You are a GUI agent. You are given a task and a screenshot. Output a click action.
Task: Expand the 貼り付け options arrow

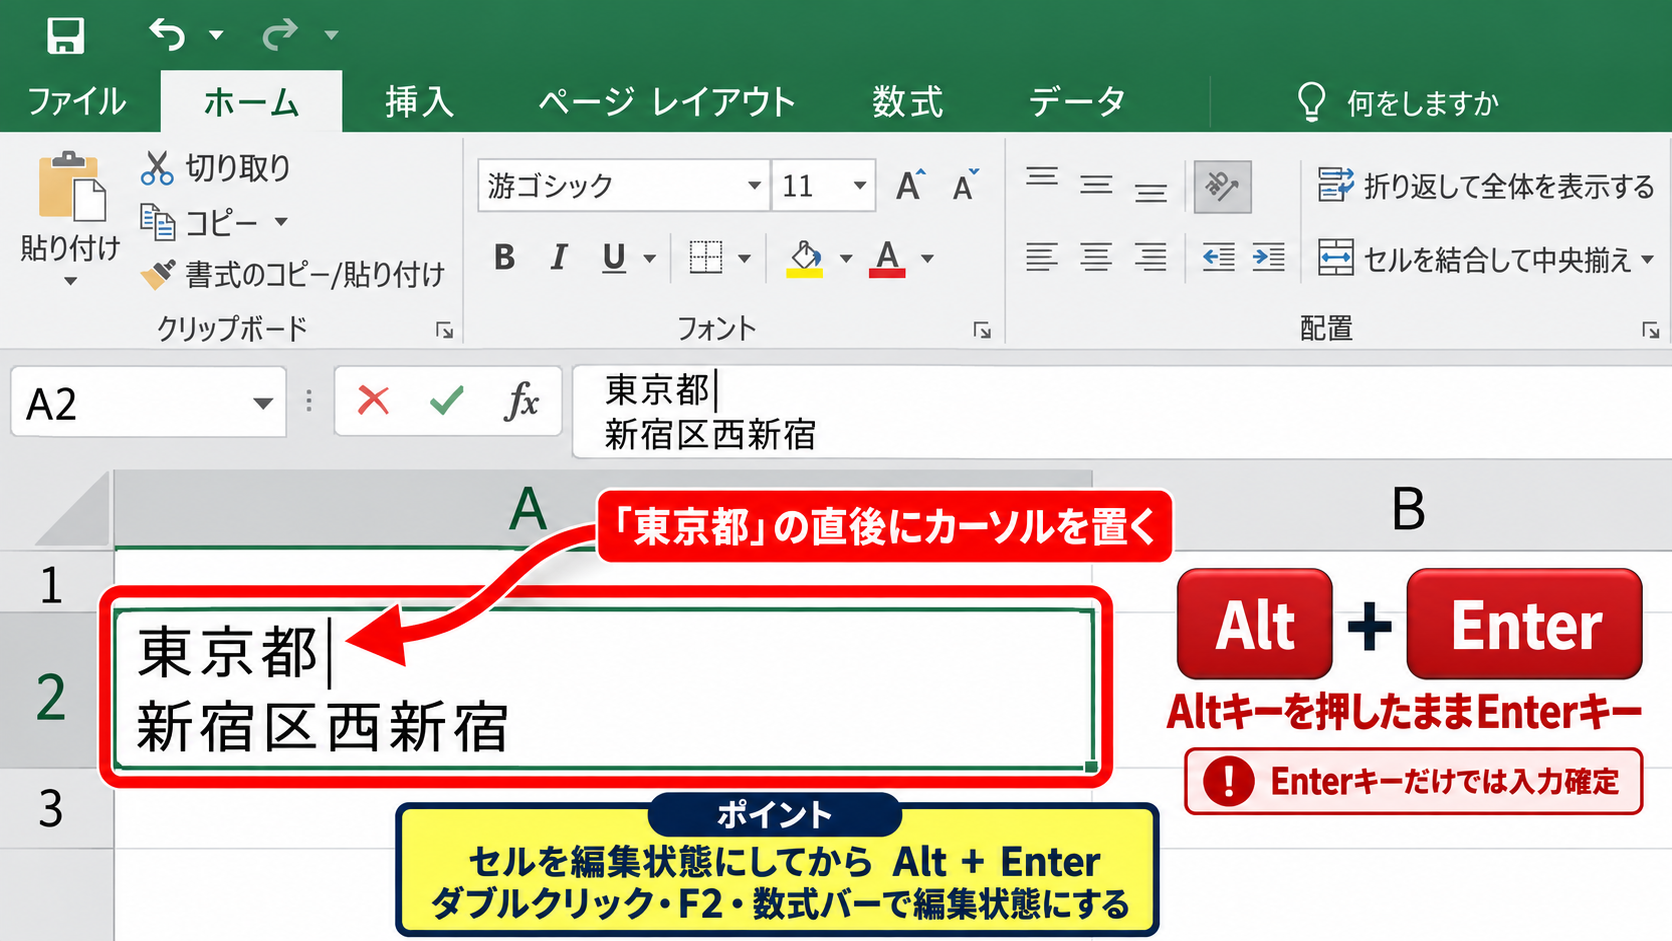pos(70,282)
